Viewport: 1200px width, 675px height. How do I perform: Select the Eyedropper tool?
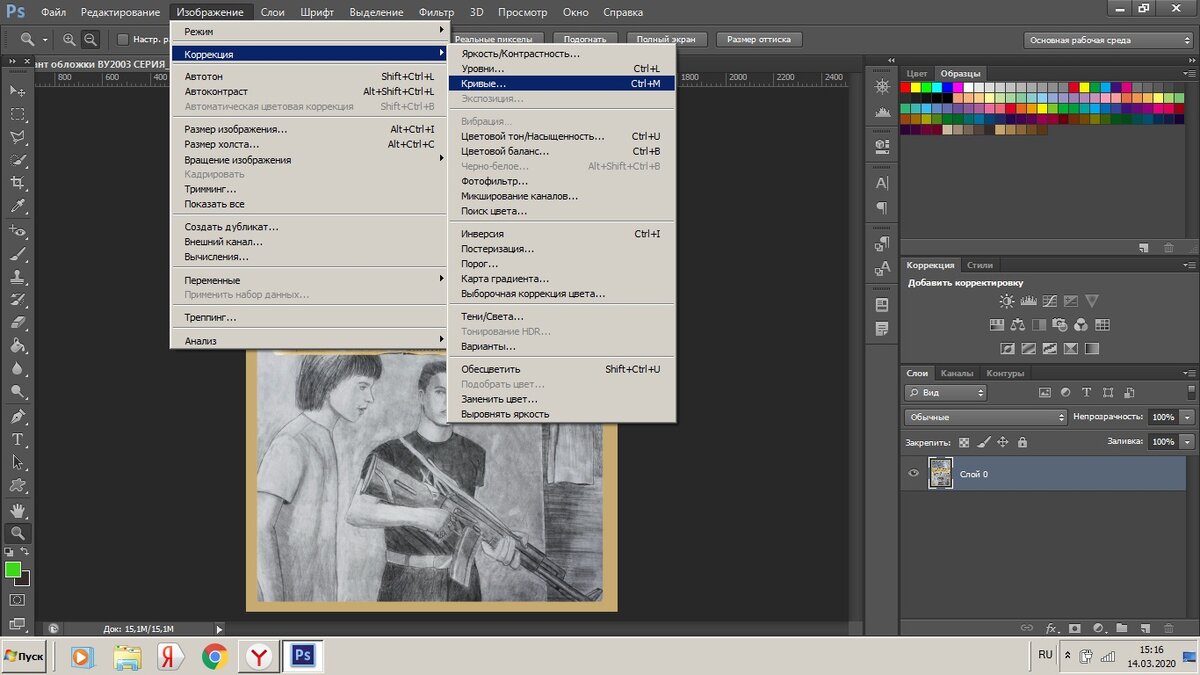[x=17, y=207]
